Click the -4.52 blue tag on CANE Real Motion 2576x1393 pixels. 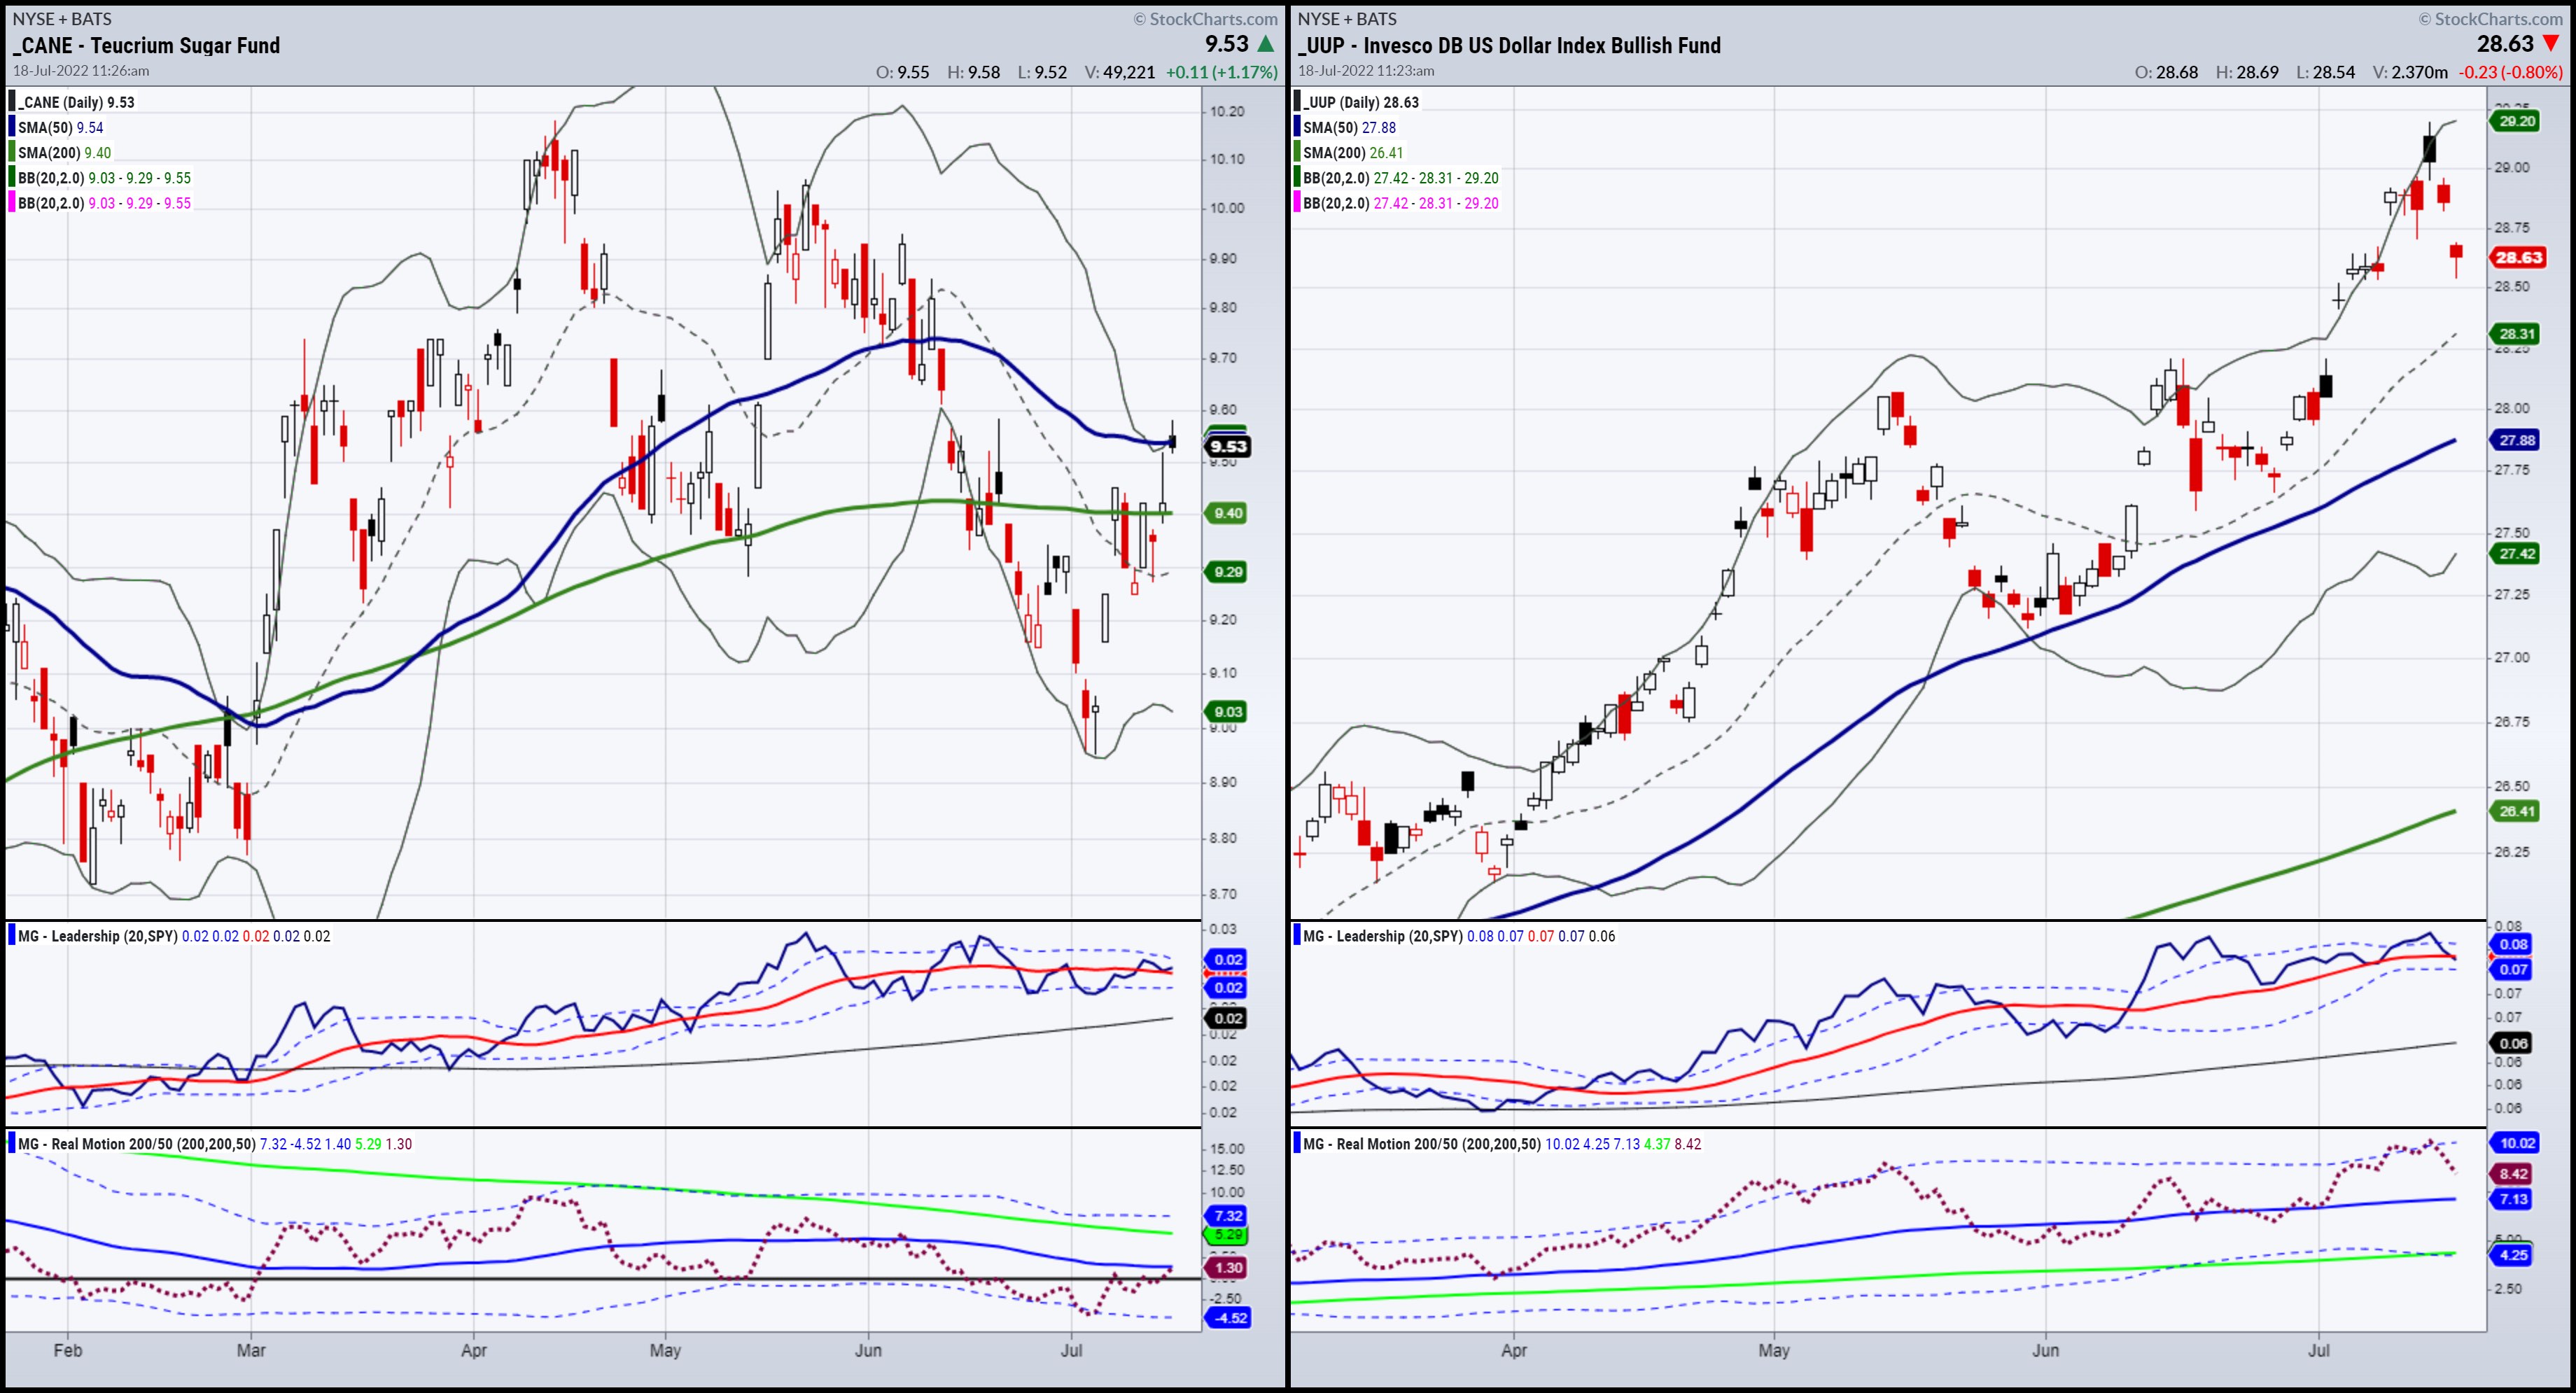point(1229,1318)
